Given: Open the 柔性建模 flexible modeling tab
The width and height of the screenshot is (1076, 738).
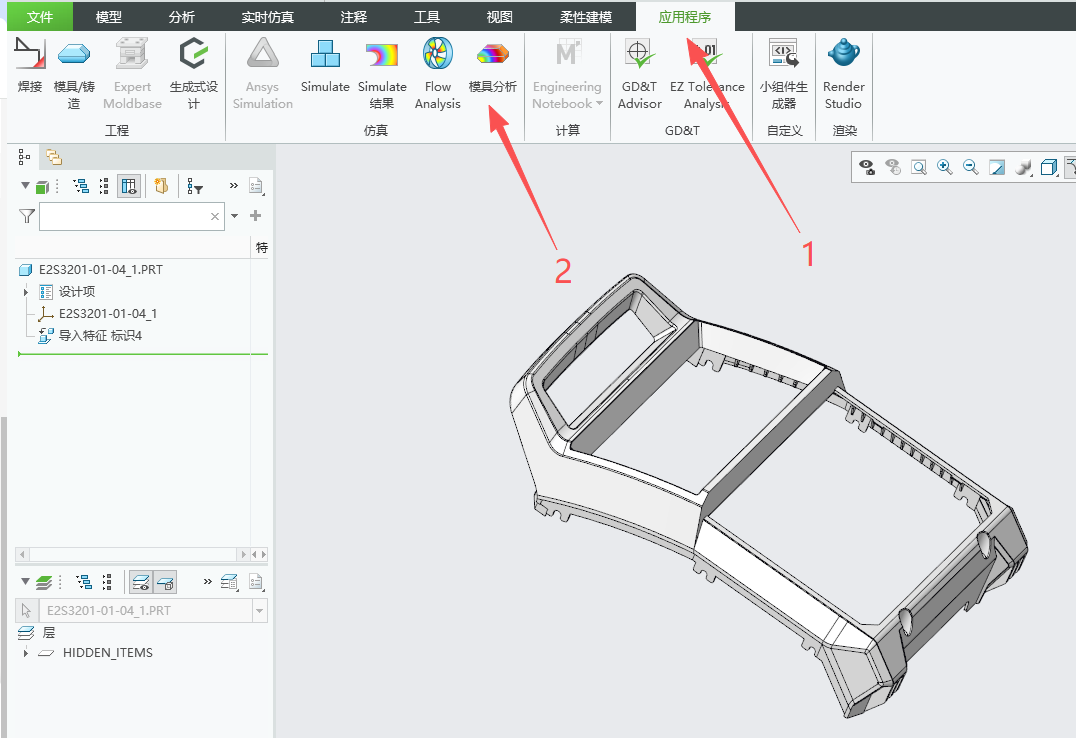Looking at the screenshot, I should click(x=585, y=17).
